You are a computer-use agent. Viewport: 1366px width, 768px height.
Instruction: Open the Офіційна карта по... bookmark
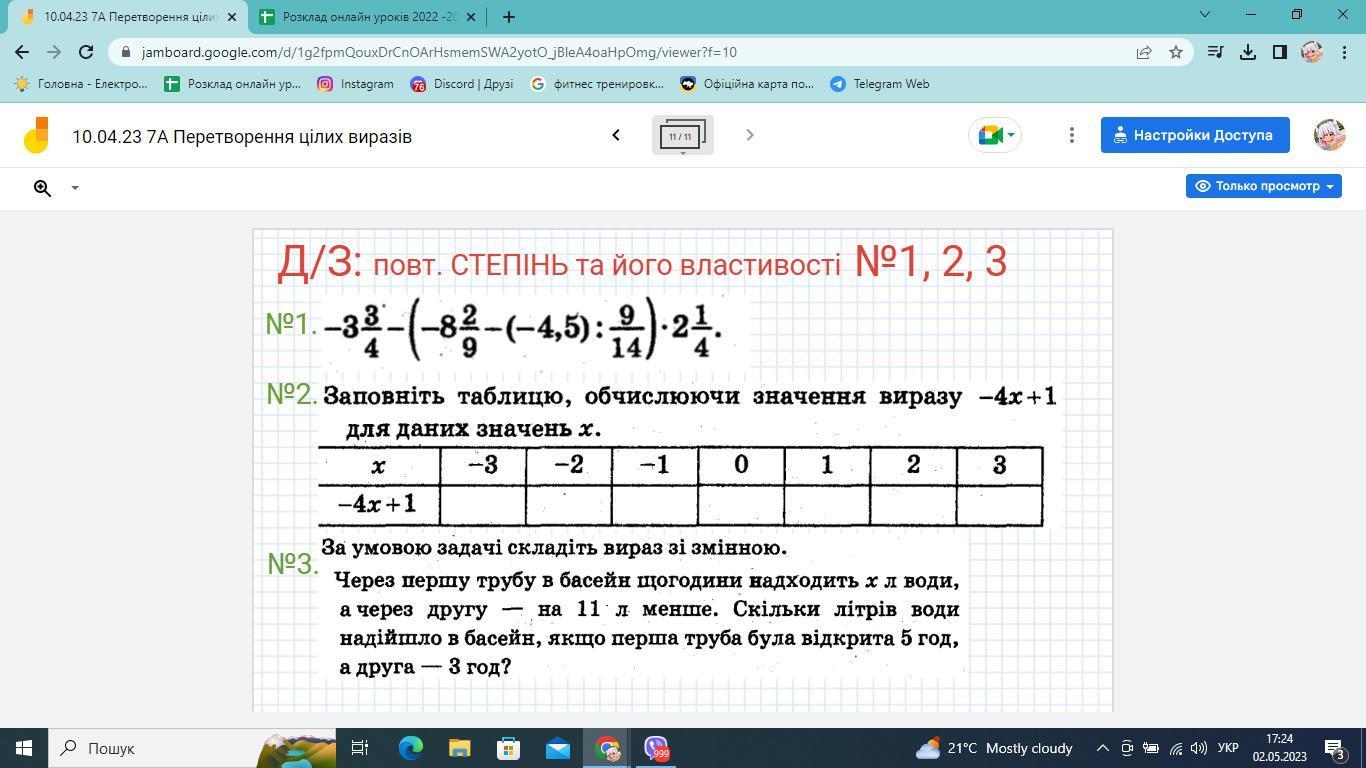point(747,84)
